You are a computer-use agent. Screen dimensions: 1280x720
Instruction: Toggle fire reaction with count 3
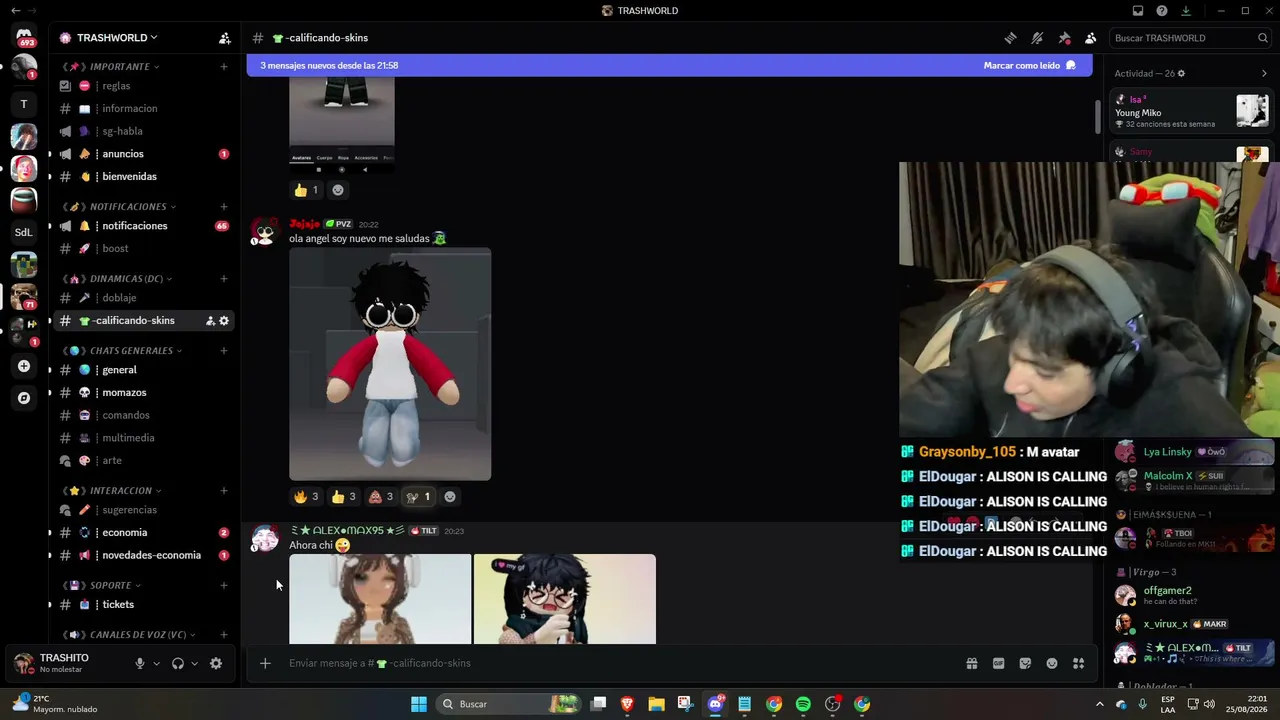click(306, 497)
